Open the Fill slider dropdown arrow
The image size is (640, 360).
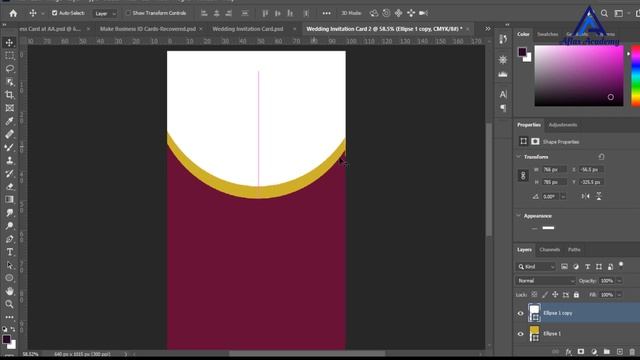tap(620, 295)
